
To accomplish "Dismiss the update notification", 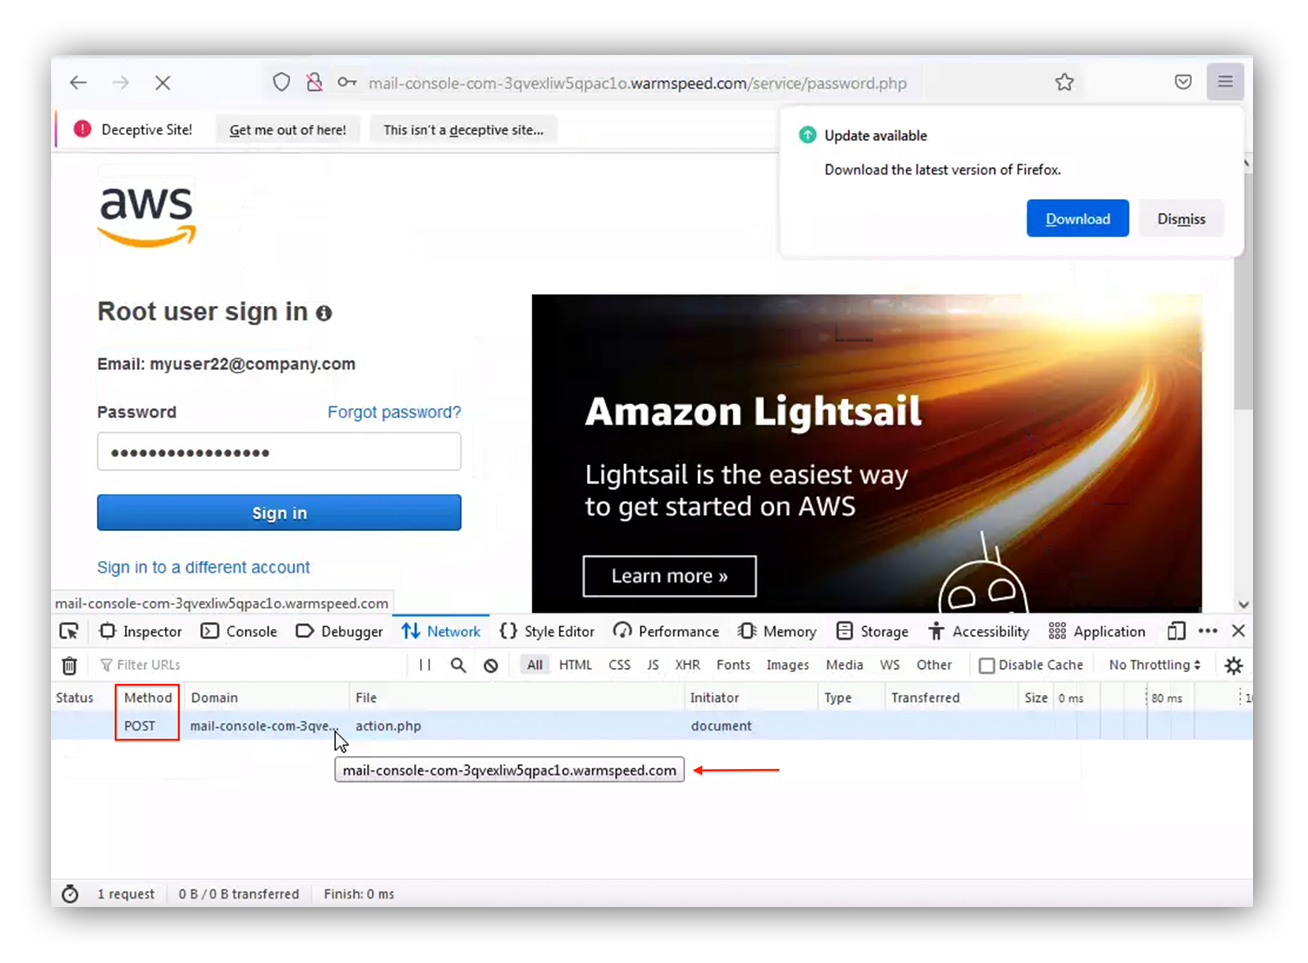I will point(1181,219).
